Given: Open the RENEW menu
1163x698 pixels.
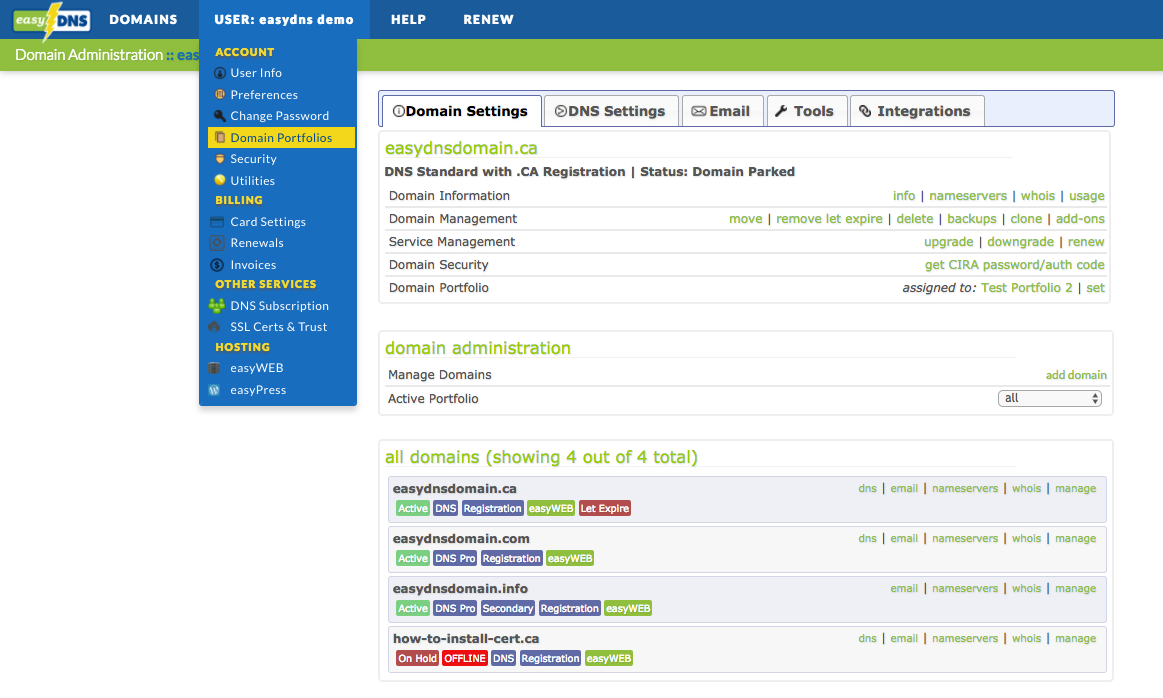Looking at the screenshot, I should pos(488,19).
